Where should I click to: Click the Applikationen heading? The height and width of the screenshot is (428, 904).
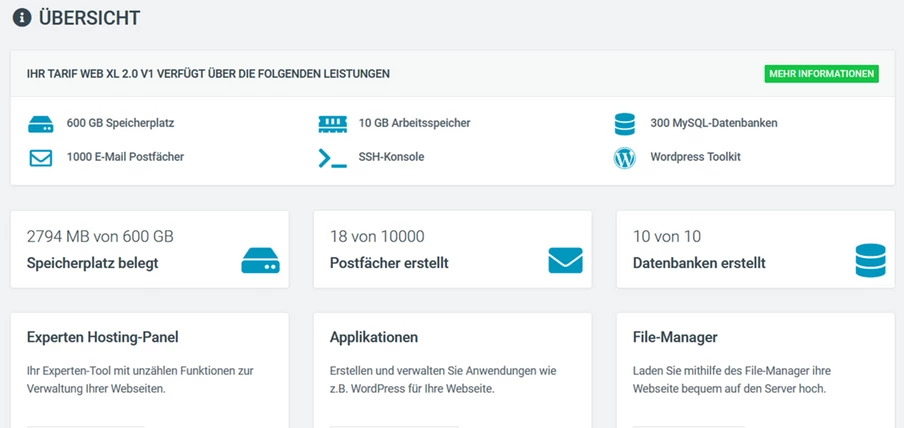pos(374,337)
